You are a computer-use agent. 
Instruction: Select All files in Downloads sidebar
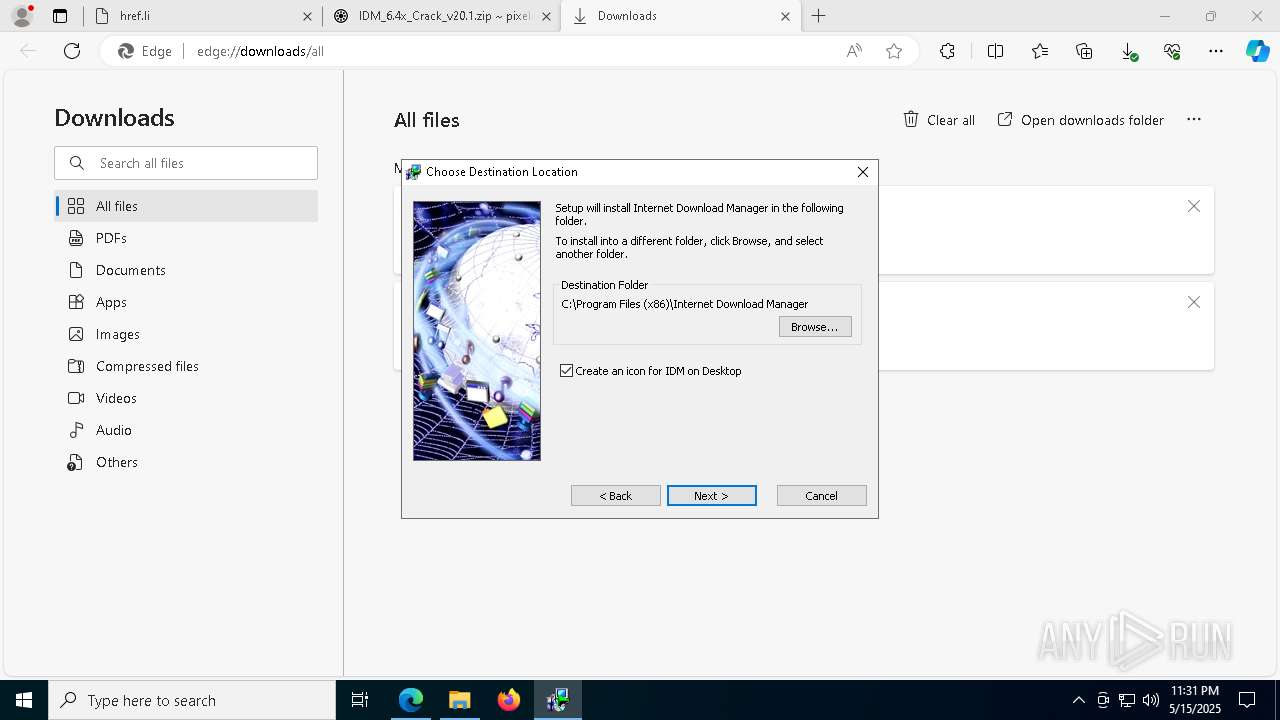click(186, 206)
